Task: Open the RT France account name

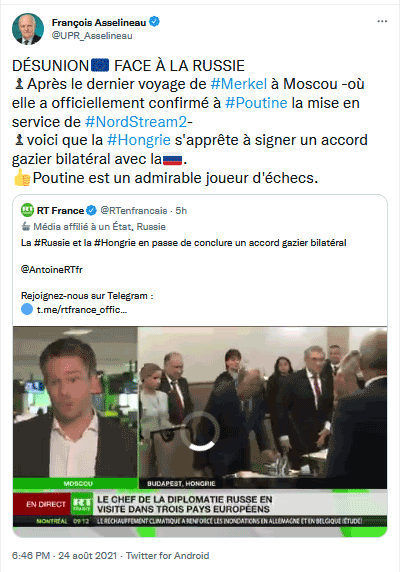Action: pyautogui.click(x=60, y=211)
